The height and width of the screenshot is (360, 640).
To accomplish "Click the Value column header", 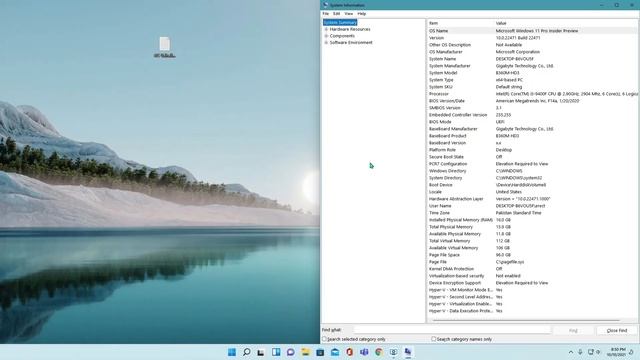I will click(567, 23).
